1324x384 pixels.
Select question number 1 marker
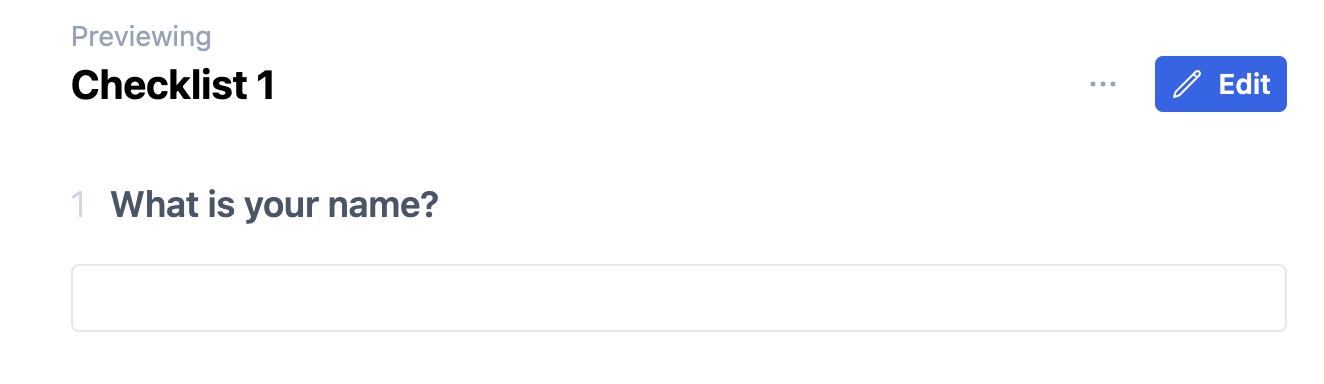pos(78,206)
